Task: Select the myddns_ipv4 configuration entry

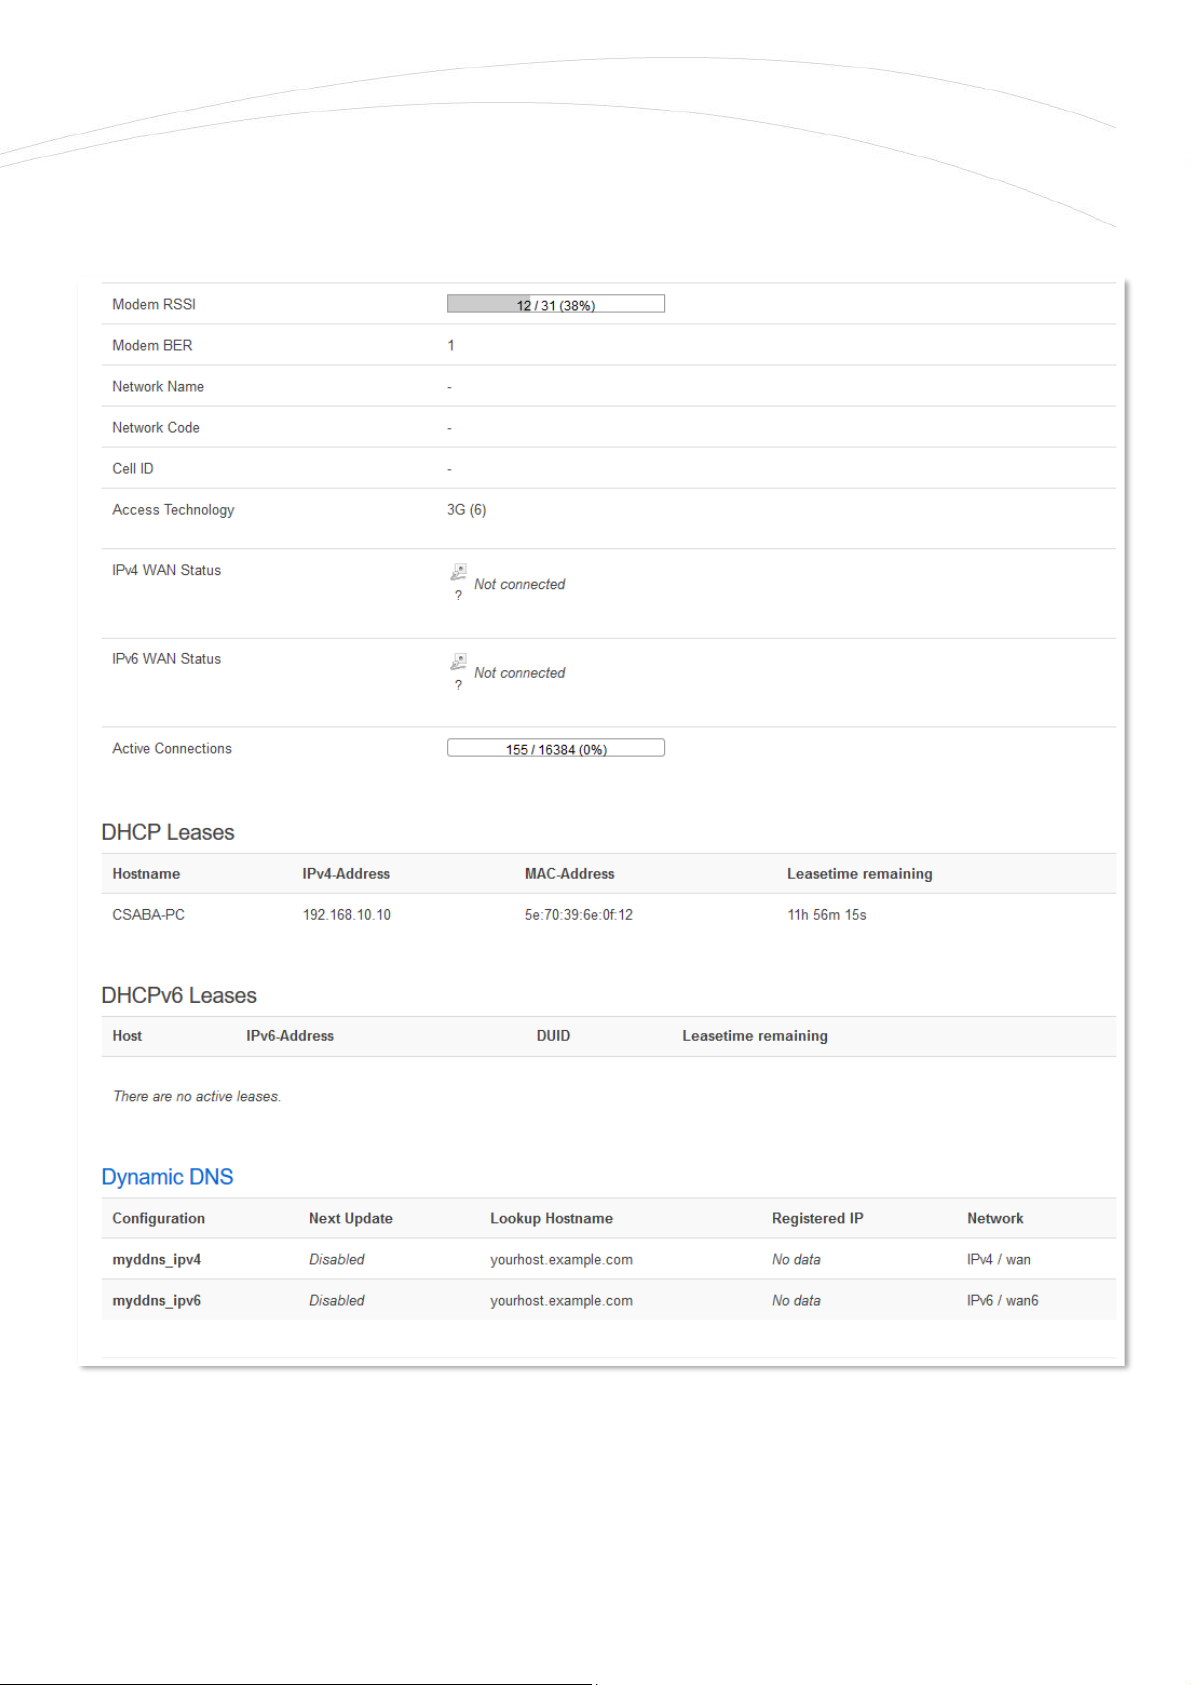Action: coord(156,1260)
